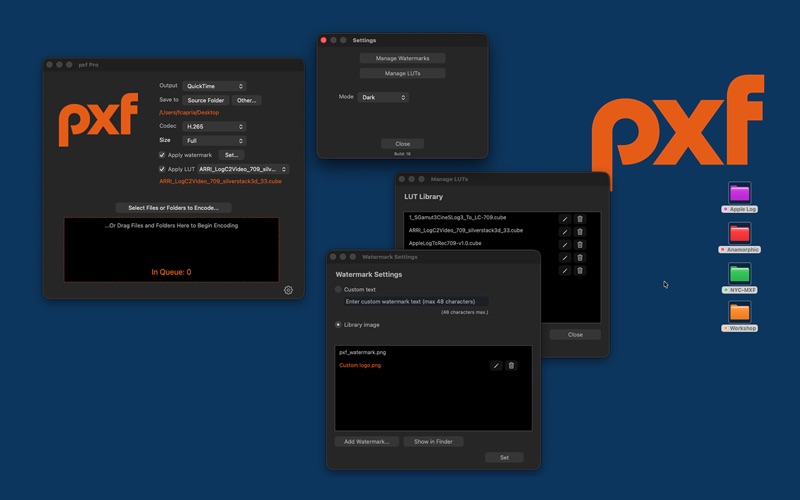Select 1_SGamut3CineSLog3_To_LC-709.cube in LUT Library
The height and width of the screenshot is (500, 800).
pos(457,217)
